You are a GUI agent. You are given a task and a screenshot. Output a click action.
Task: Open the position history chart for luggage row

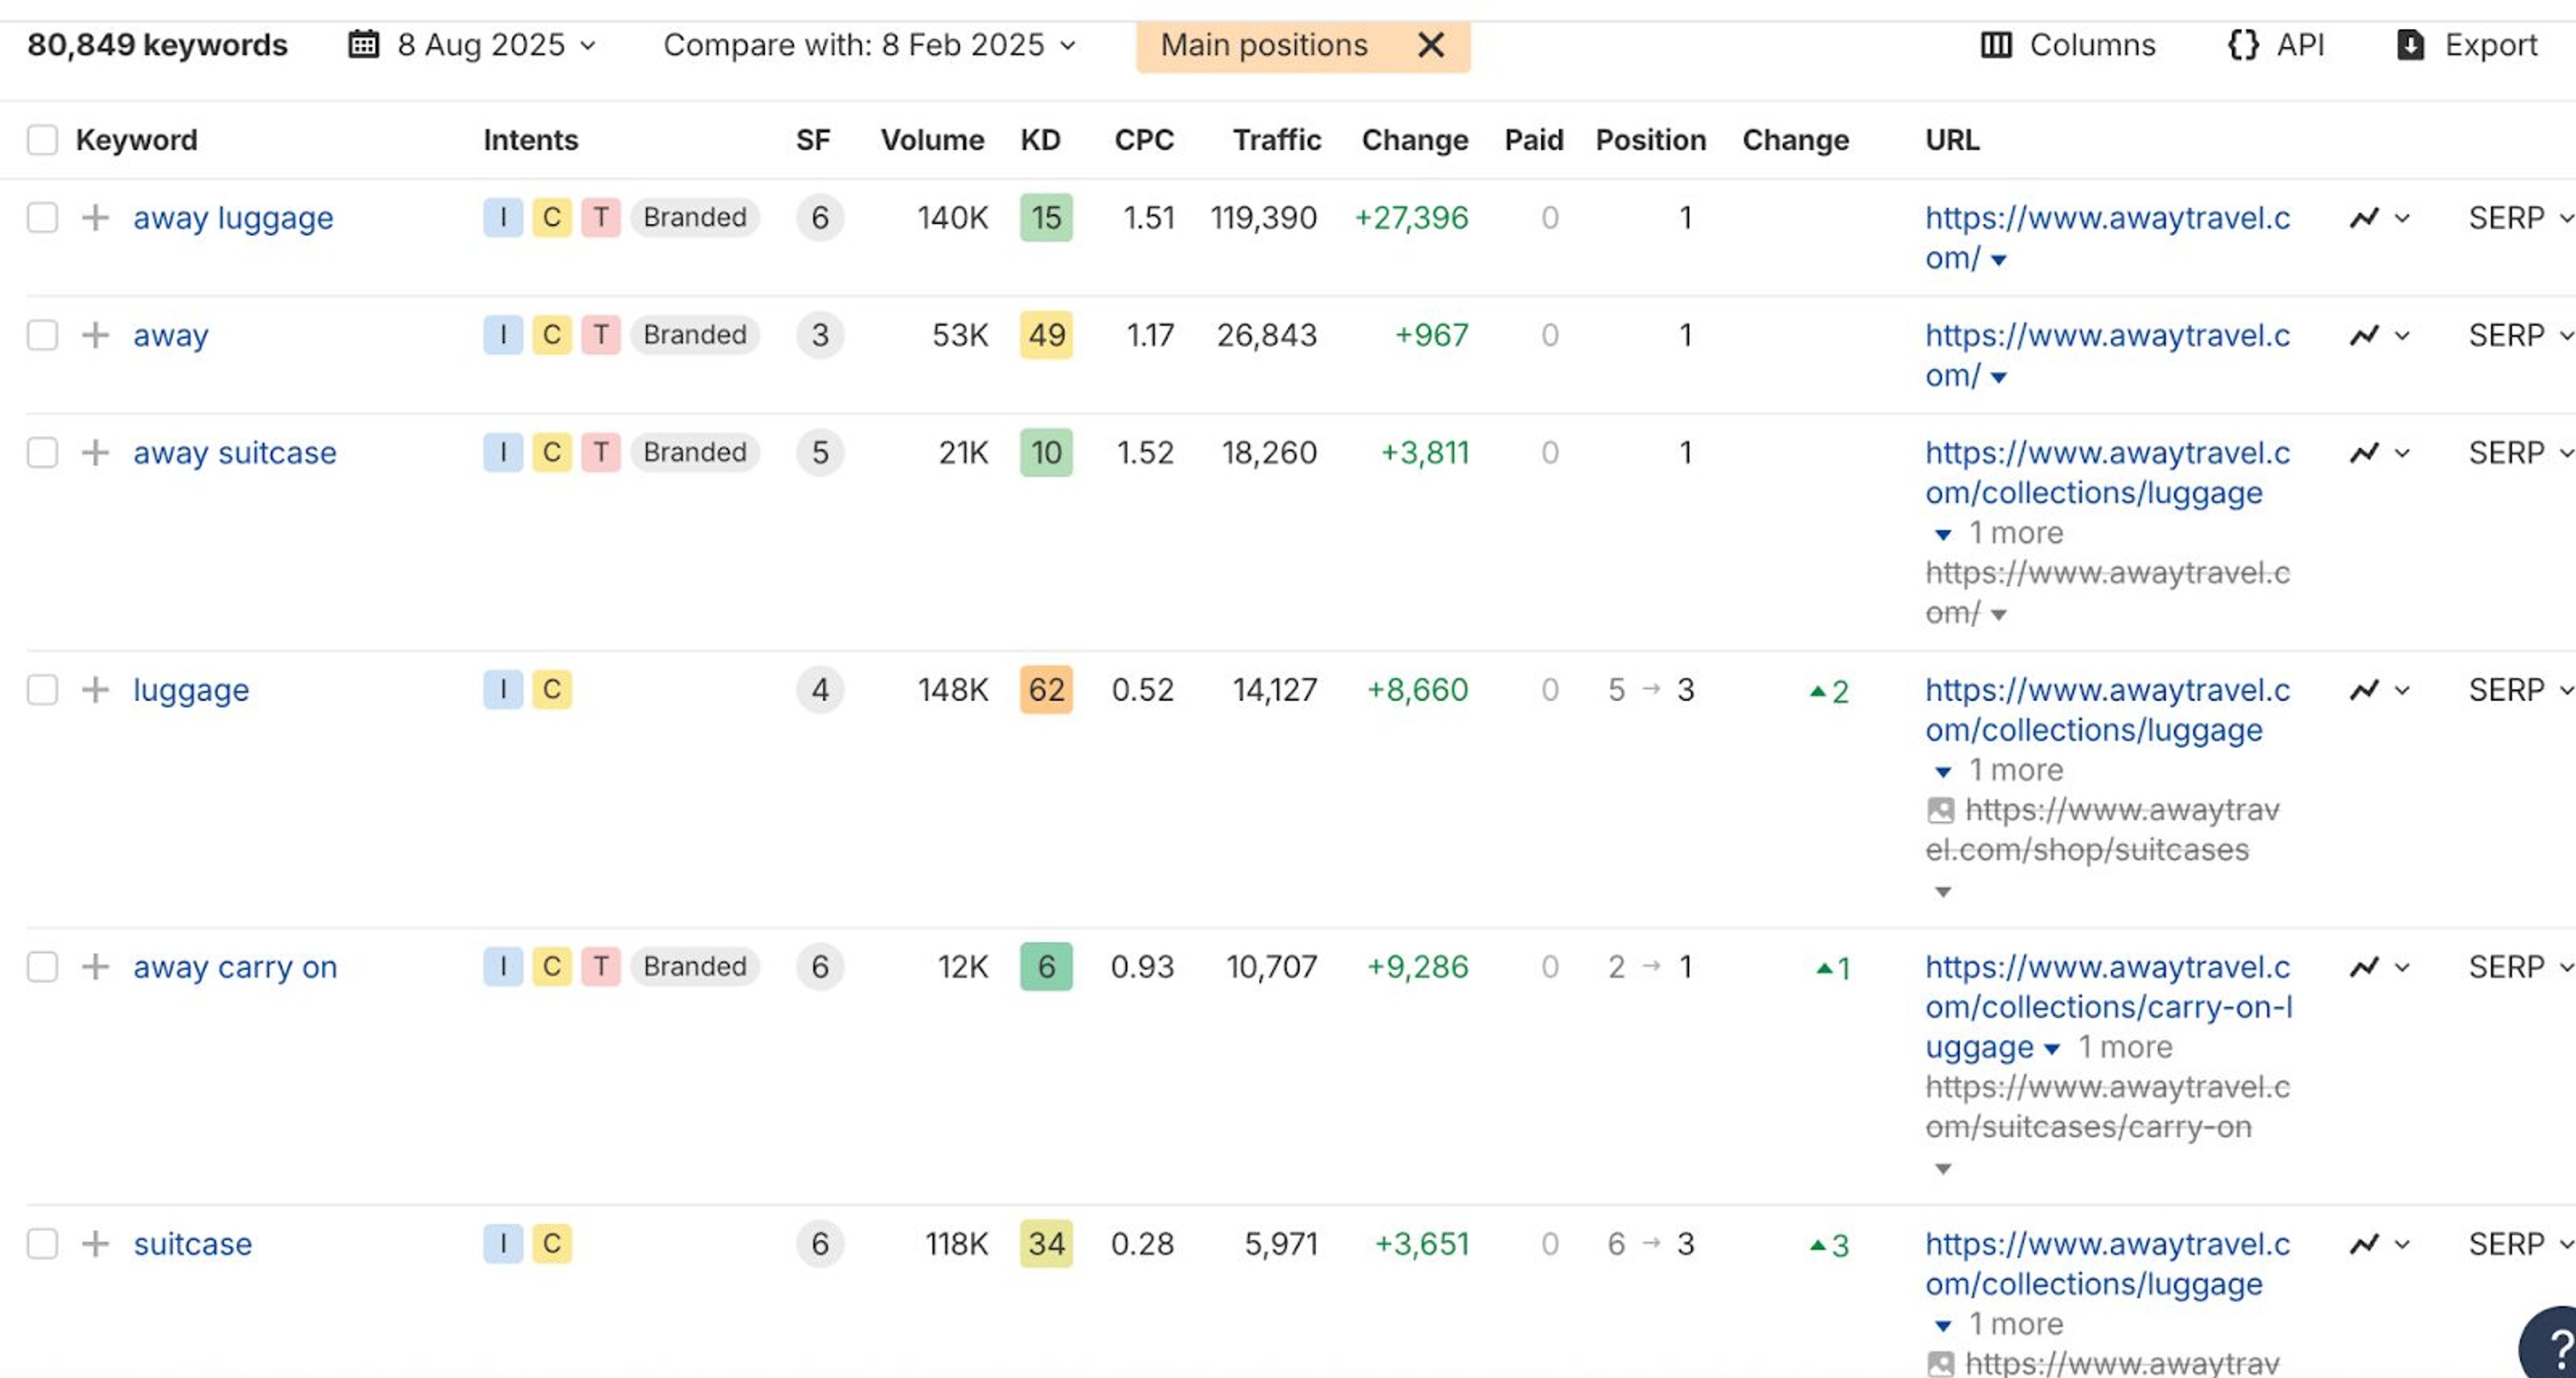click(x=2364, y=690)
